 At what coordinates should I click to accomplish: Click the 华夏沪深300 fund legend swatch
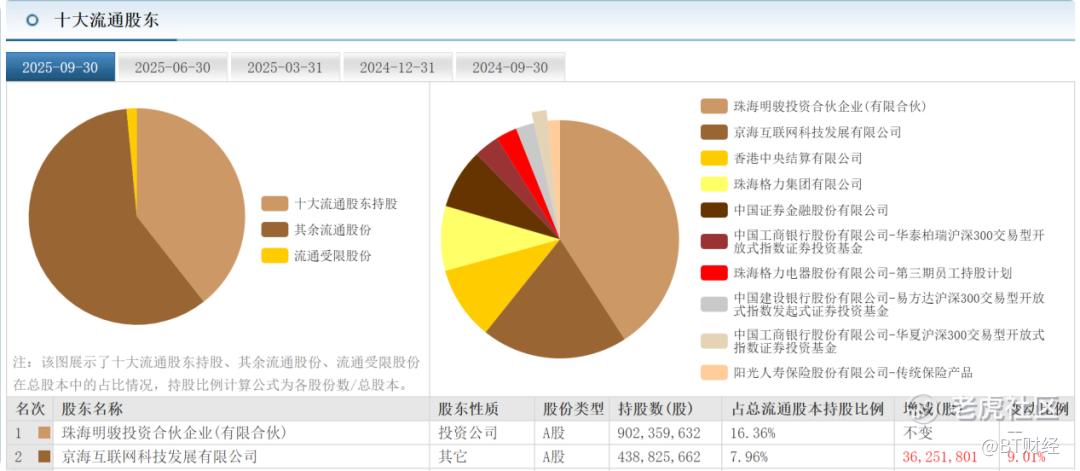pyautogui.click(x=714, y=341)
